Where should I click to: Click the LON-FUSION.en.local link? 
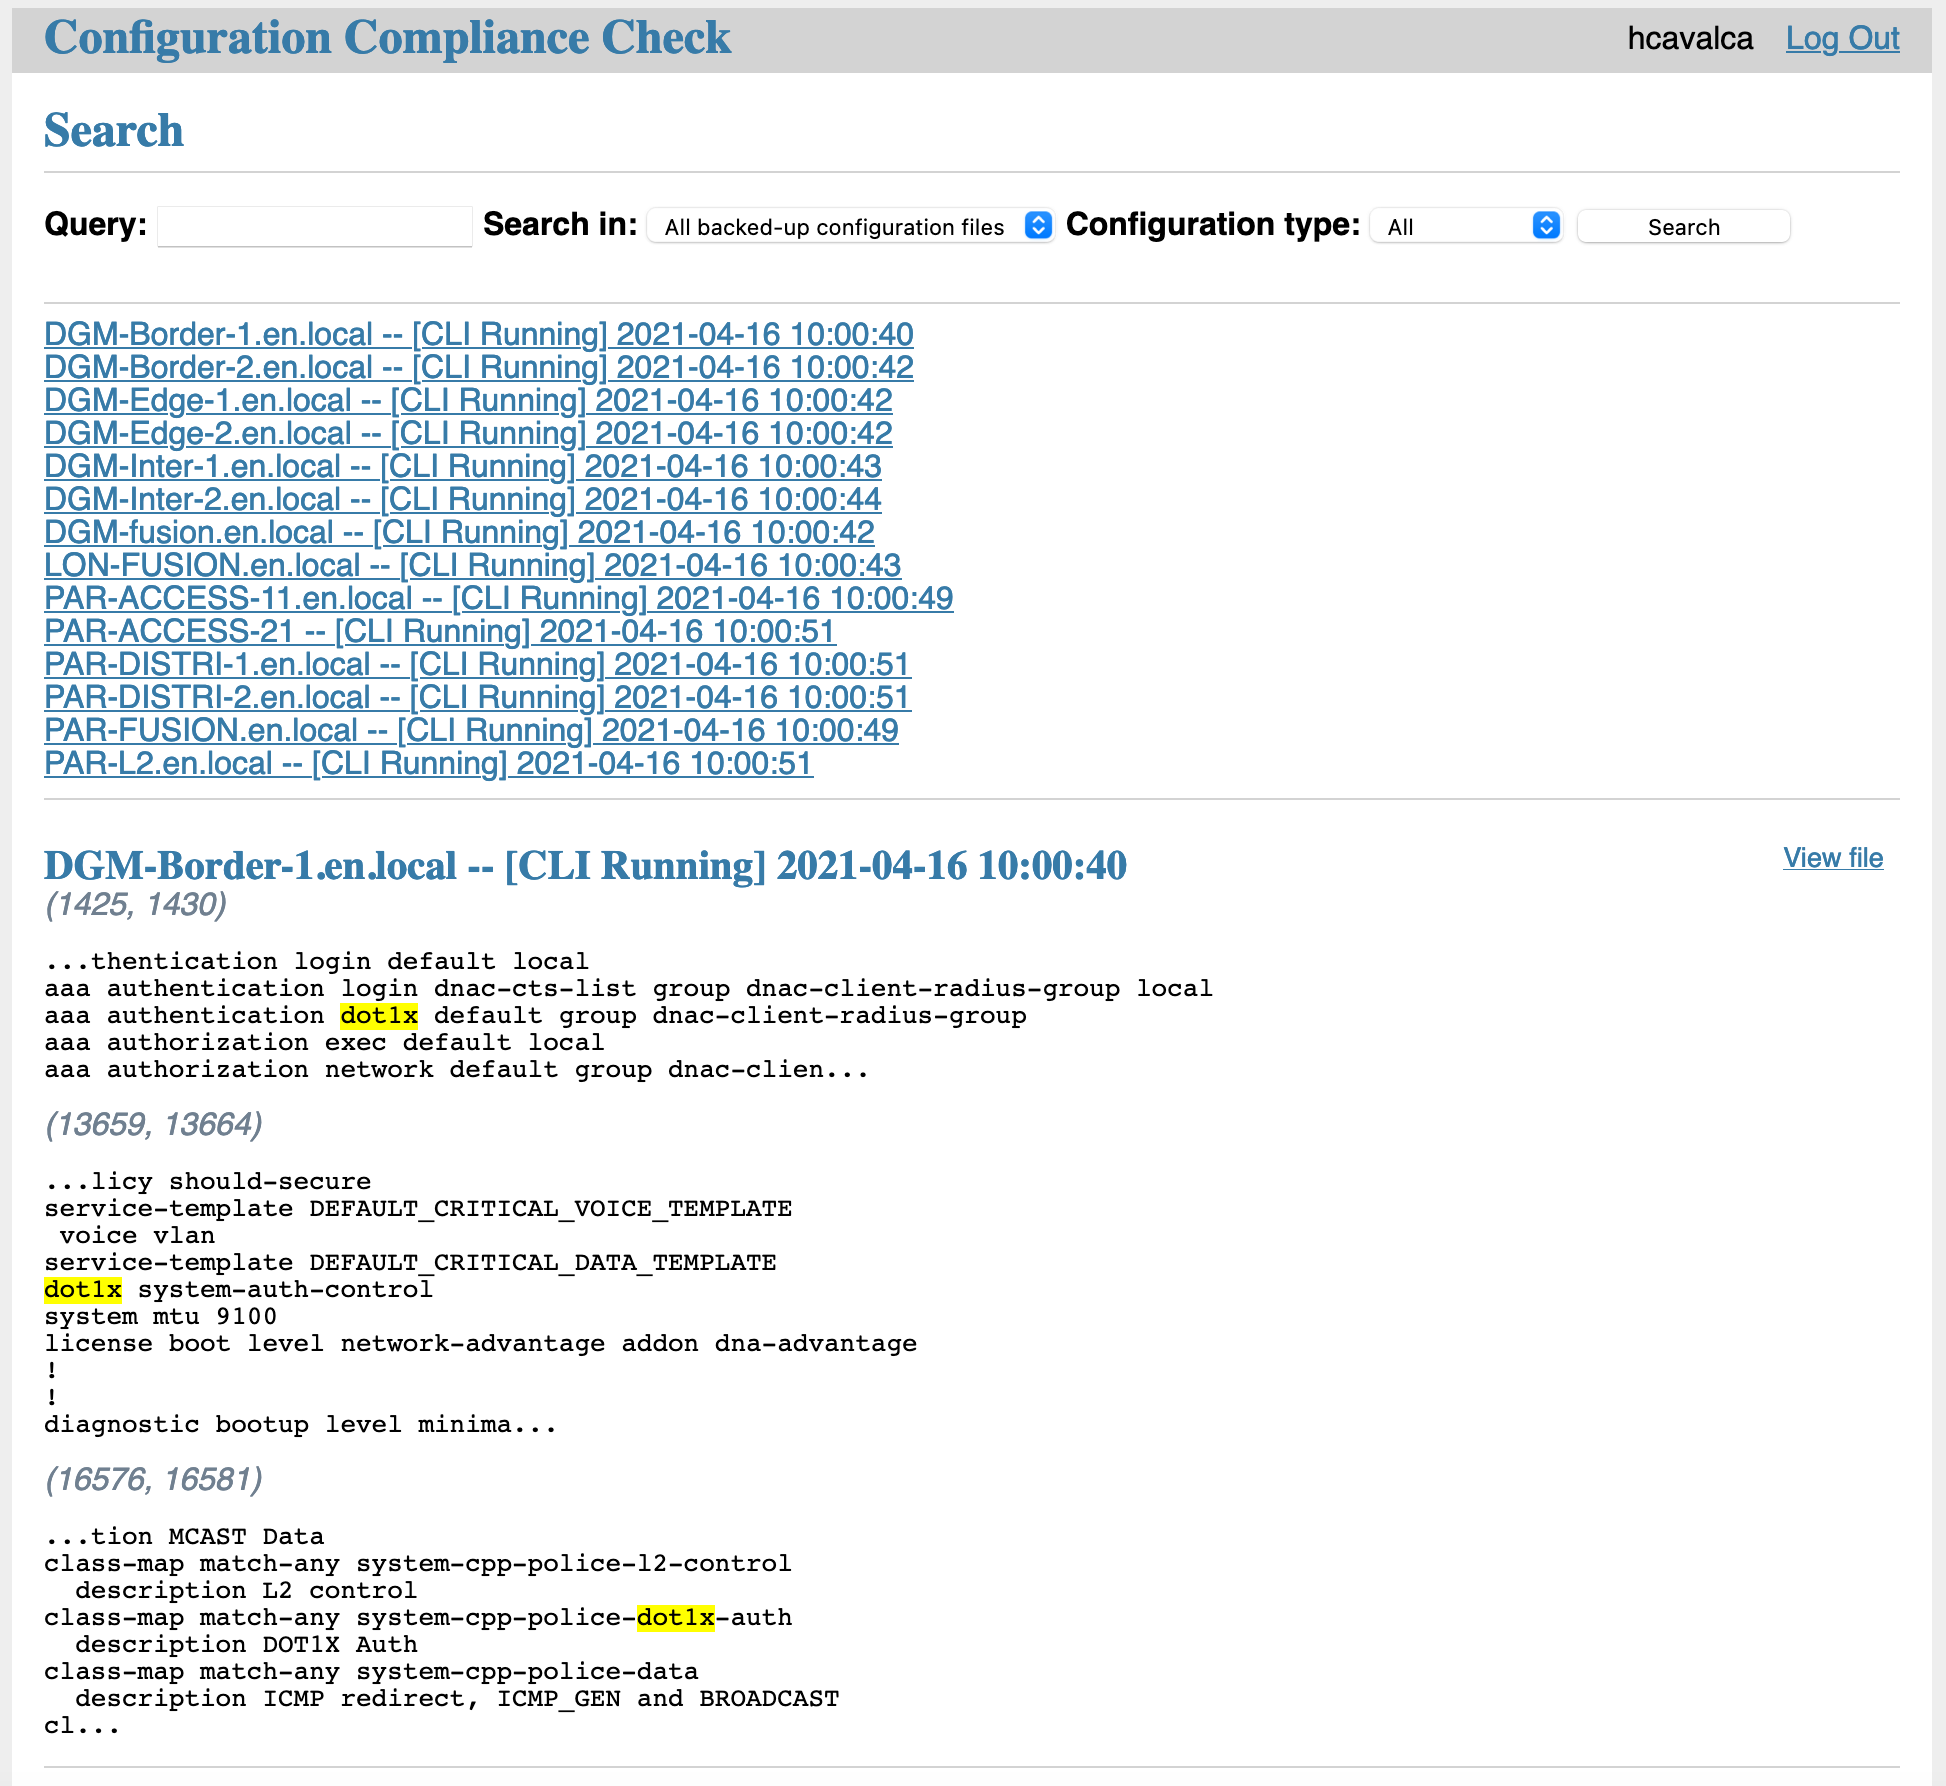472,565
